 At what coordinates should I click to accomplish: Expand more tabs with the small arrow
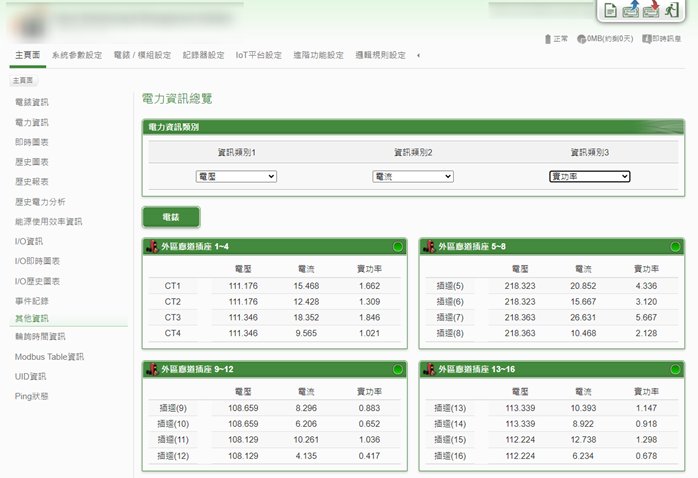pos(417,56)
